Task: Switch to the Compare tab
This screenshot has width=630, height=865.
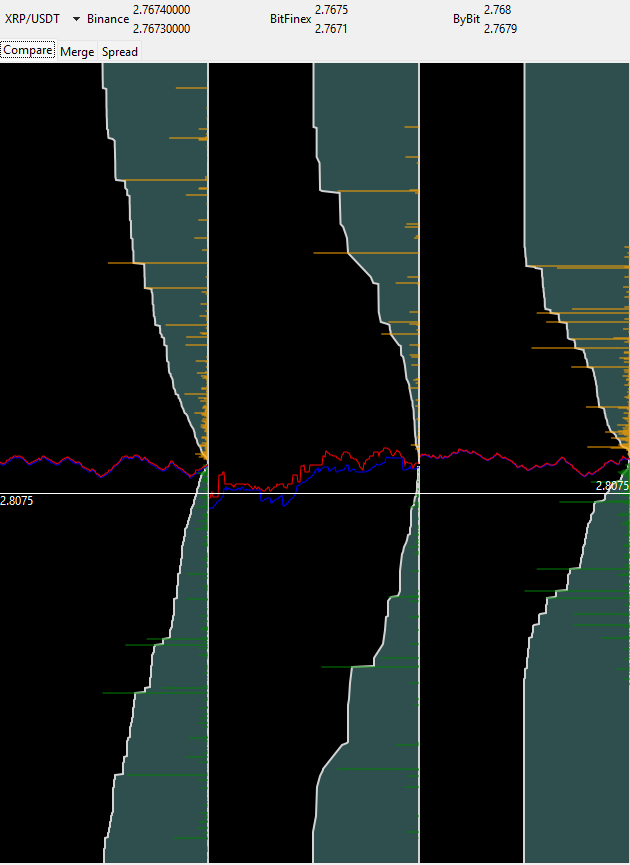Action: coord(28,51)
